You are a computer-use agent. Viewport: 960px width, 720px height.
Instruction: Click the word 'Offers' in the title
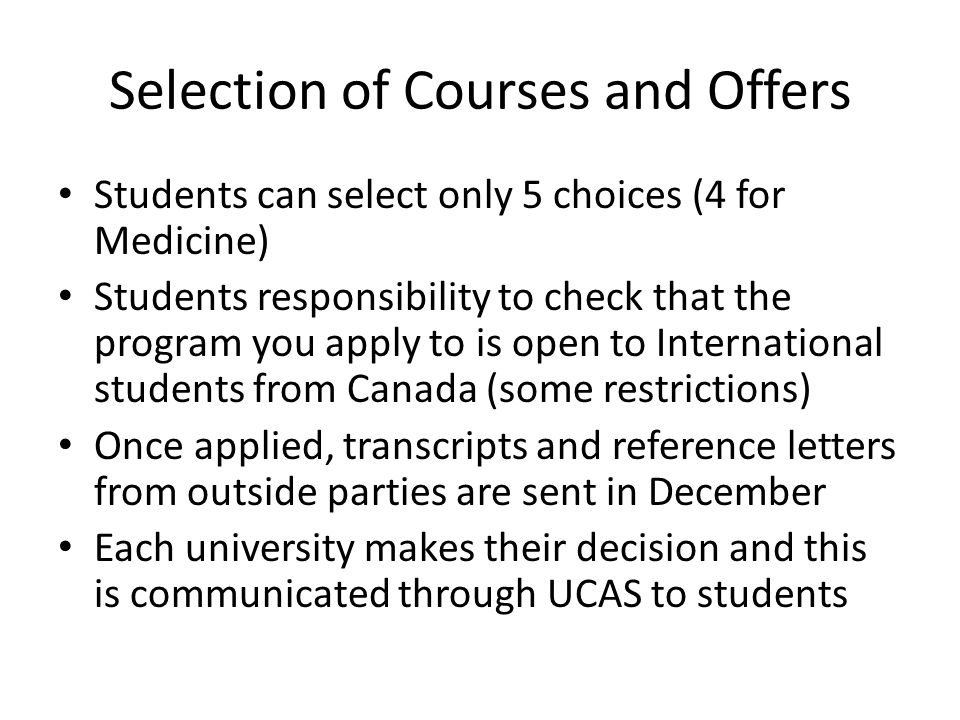(779, 91)
